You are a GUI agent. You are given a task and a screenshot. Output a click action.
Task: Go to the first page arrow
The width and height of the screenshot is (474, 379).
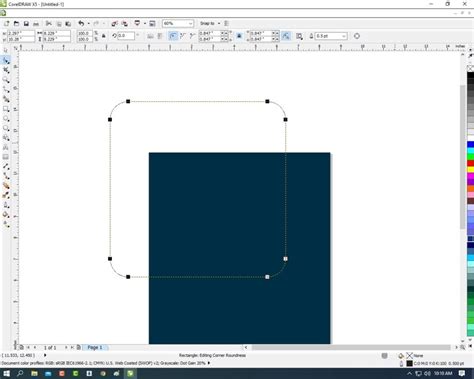point(28,347)
